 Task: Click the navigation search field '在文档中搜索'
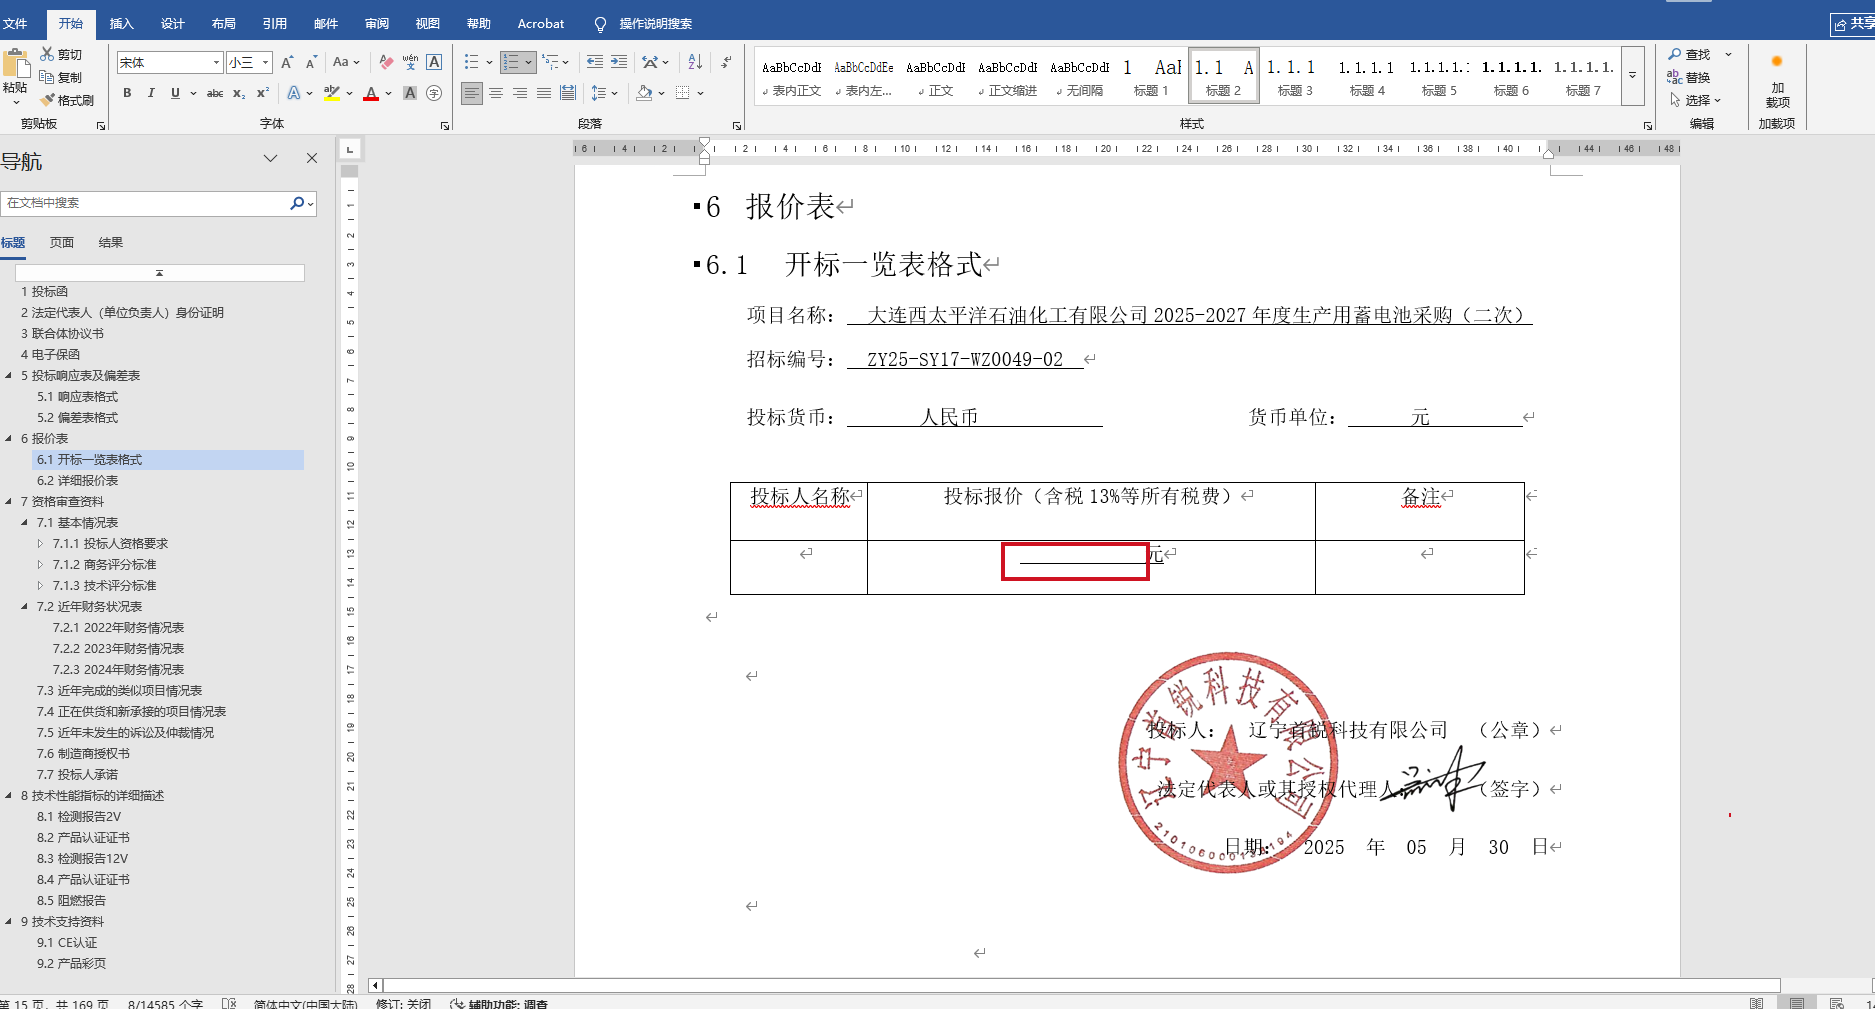pyautogui.click(x=145, y=203)
